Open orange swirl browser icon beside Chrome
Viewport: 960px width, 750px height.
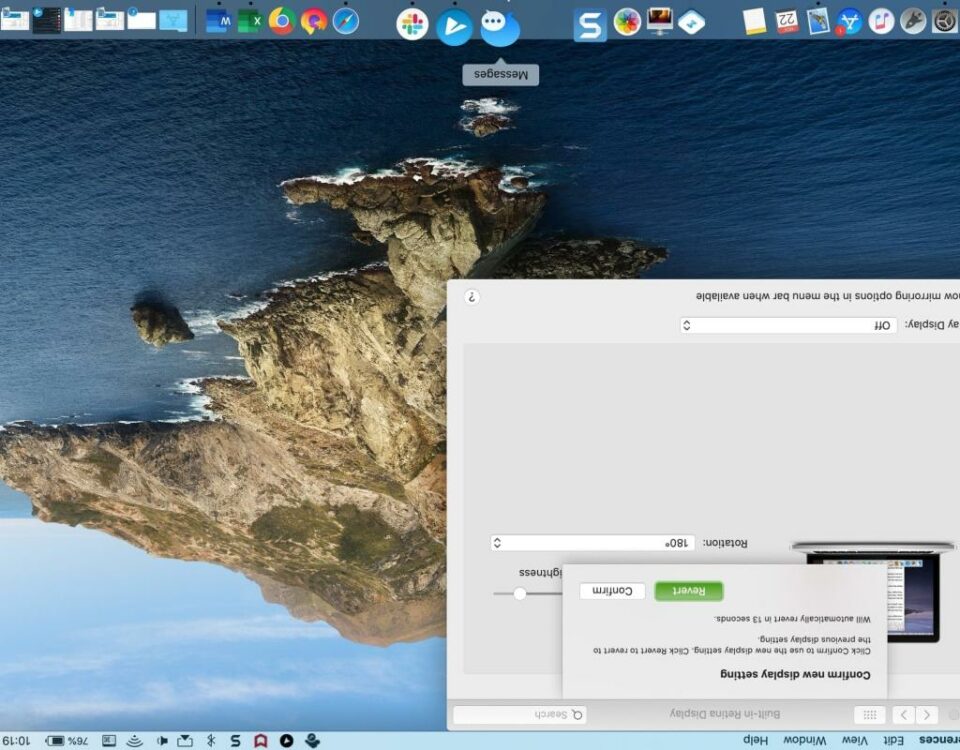pyautogui.click(x=313, y=21)
